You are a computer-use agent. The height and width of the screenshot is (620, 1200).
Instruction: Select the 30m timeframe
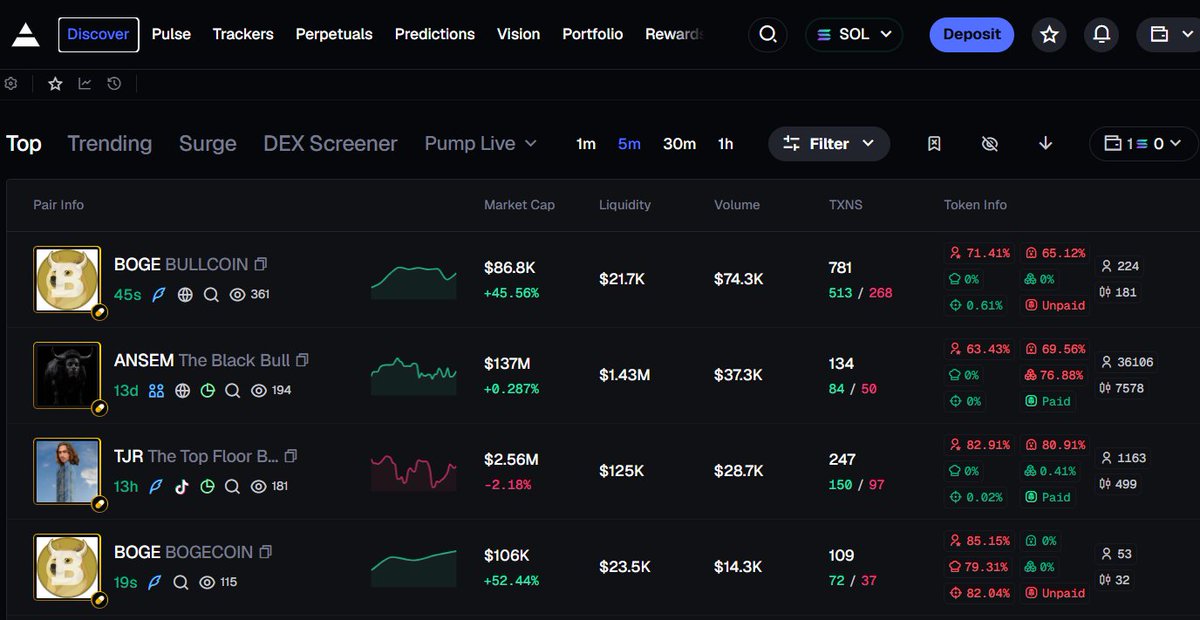(x=679, y=144)
